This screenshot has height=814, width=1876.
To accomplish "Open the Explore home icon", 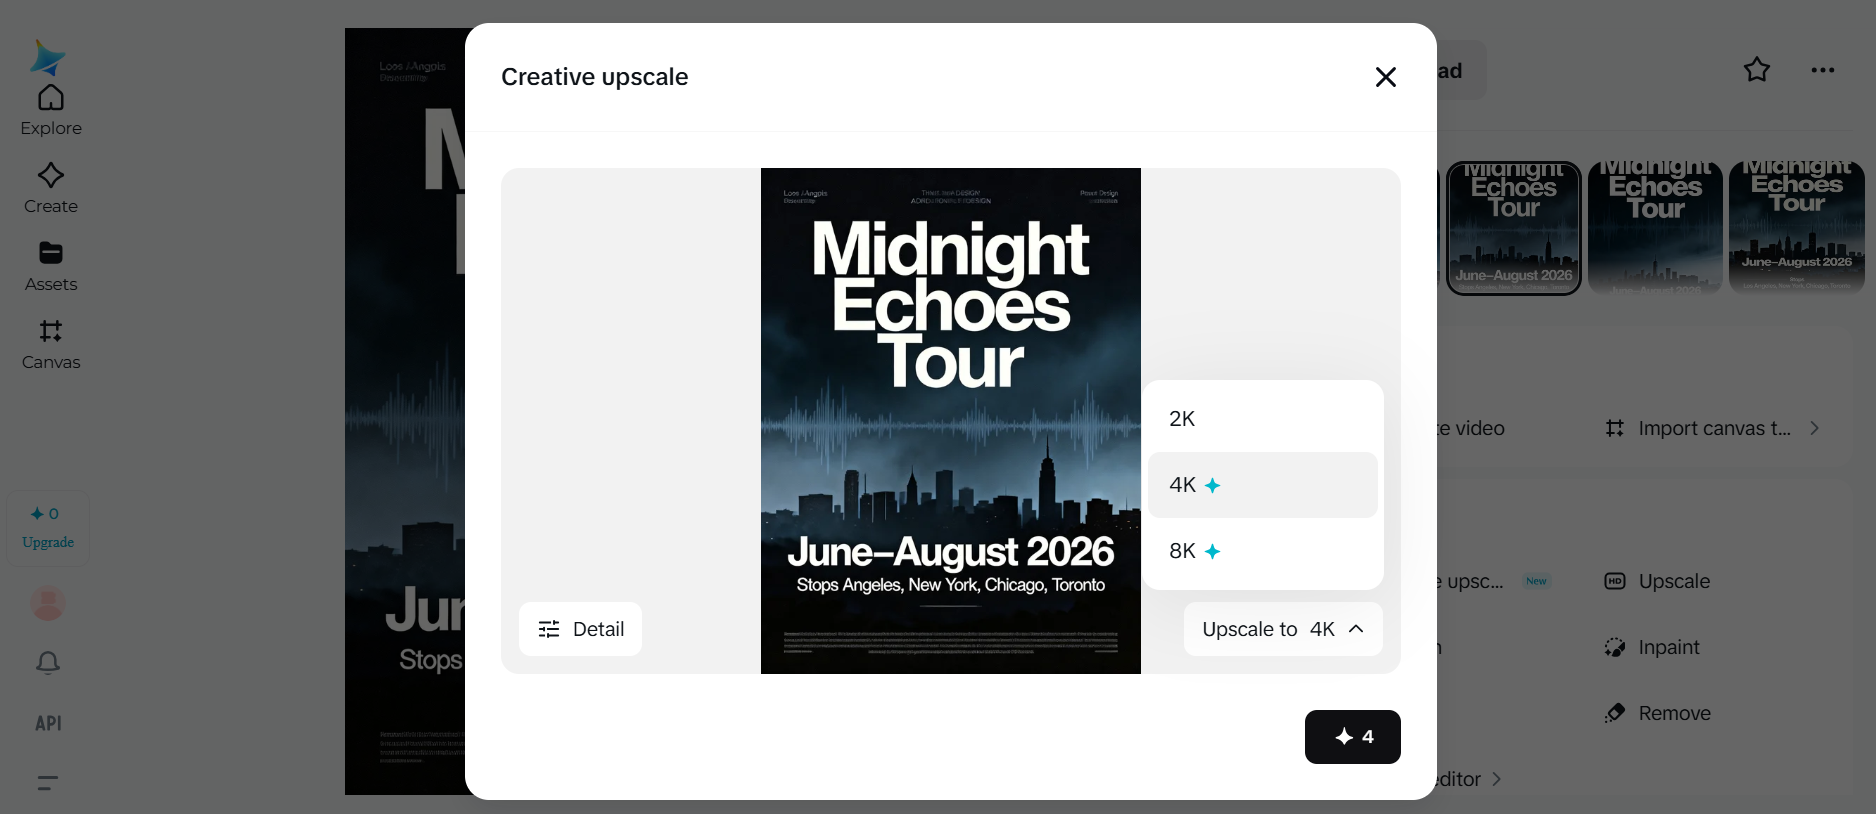I will 51,98.
